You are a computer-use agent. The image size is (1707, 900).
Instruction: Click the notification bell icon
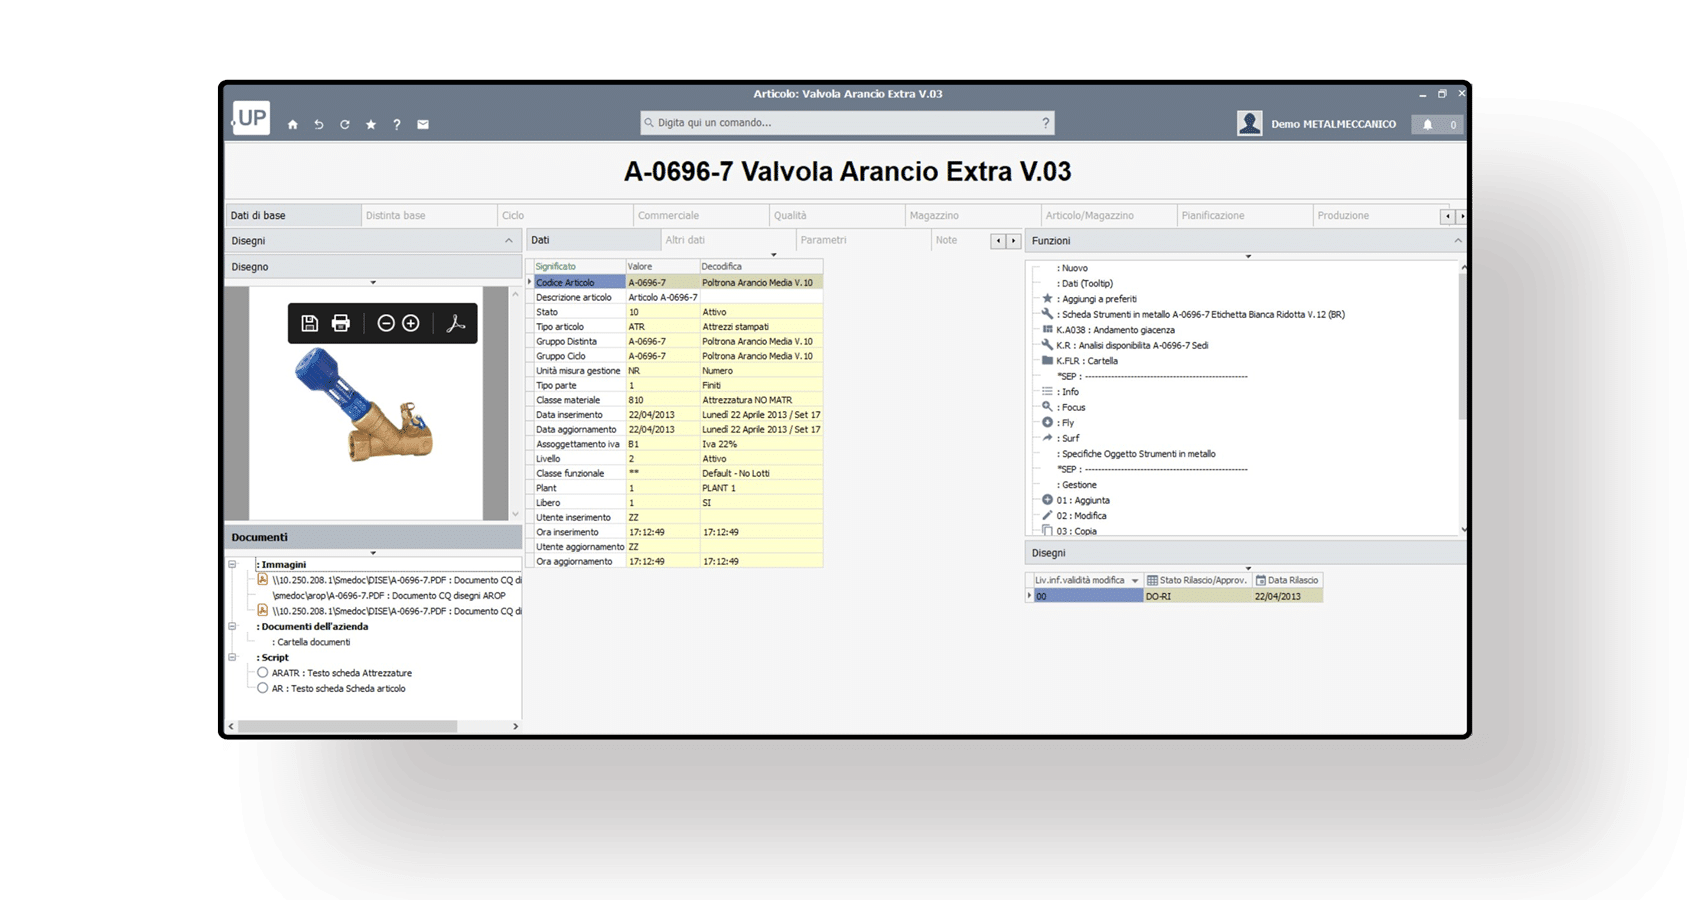coord(1428,125)
